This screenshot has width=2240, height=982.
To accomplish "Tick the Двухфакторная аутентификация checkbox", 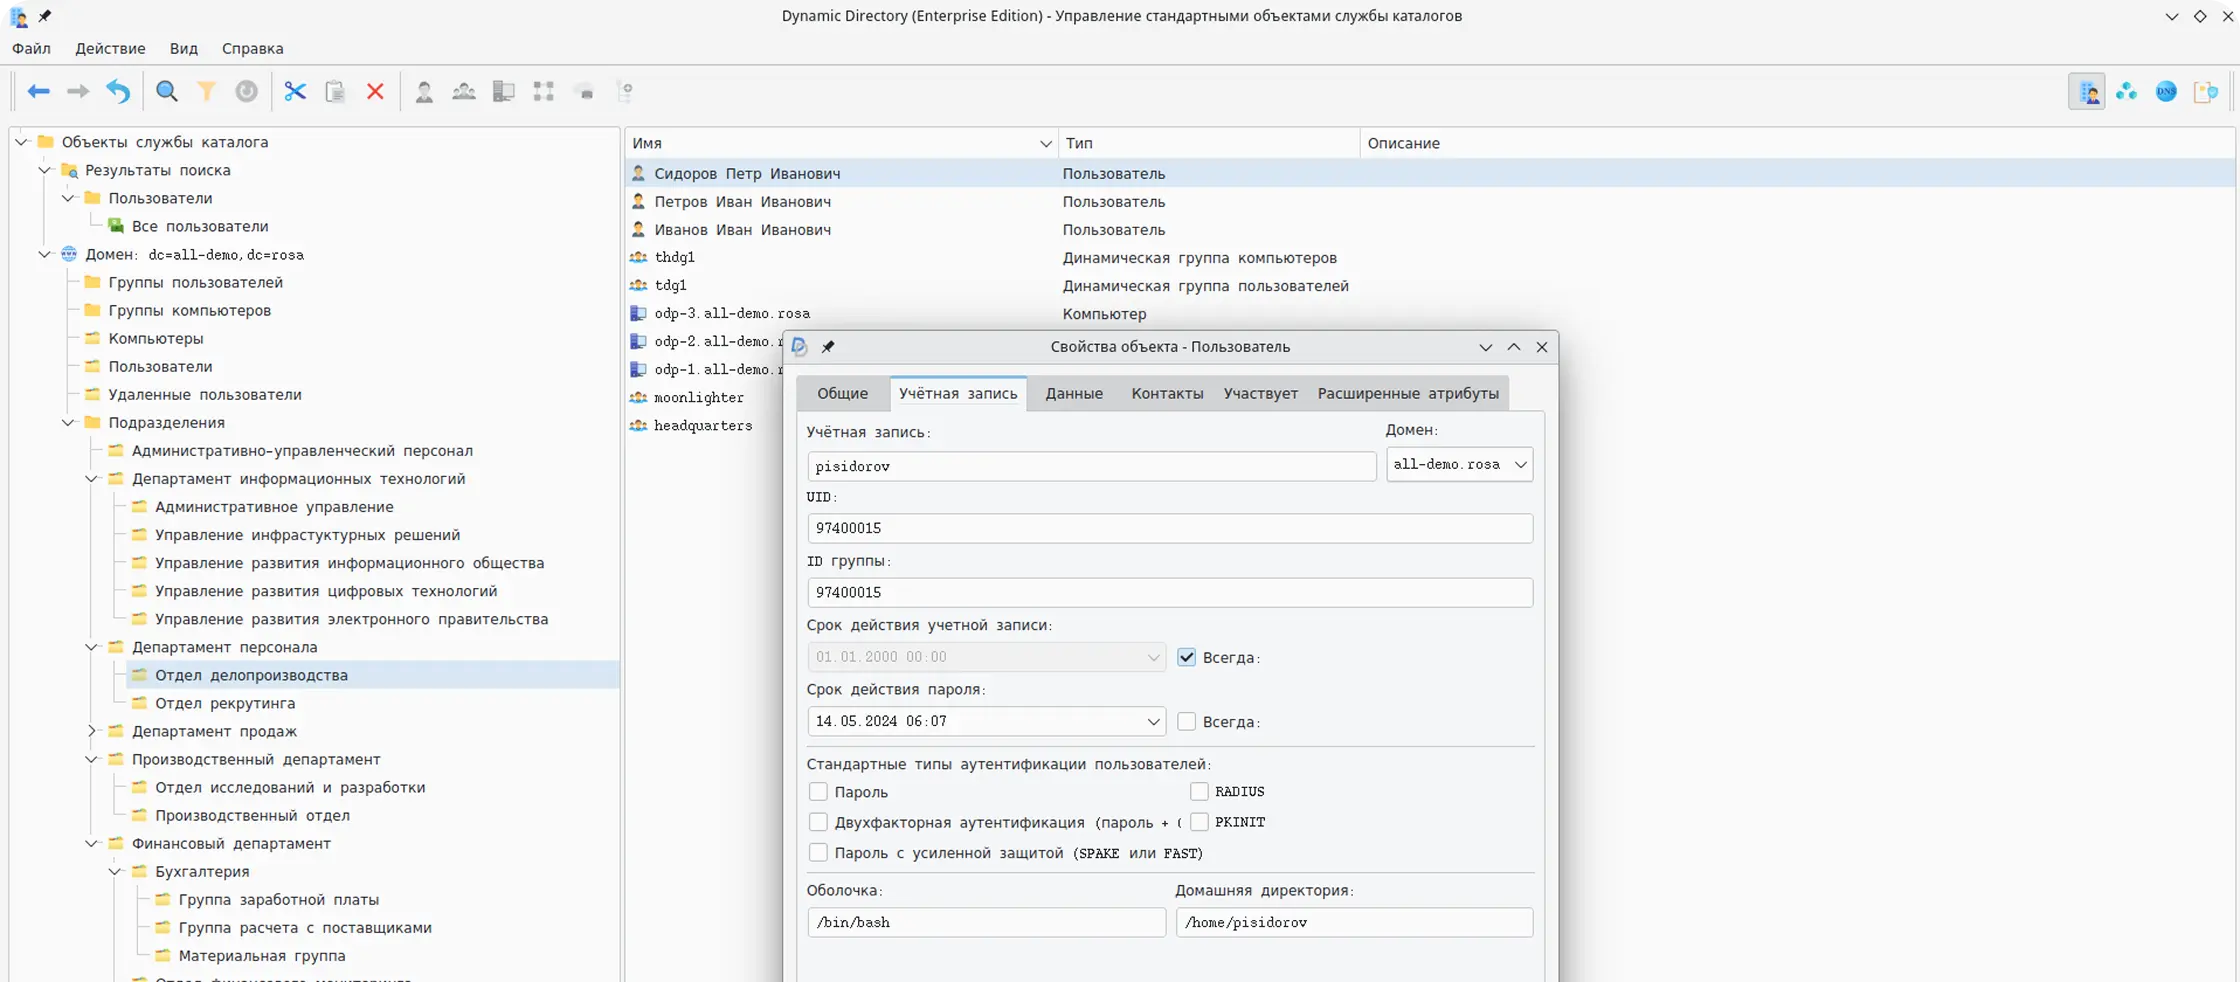I will coord(818,822).
